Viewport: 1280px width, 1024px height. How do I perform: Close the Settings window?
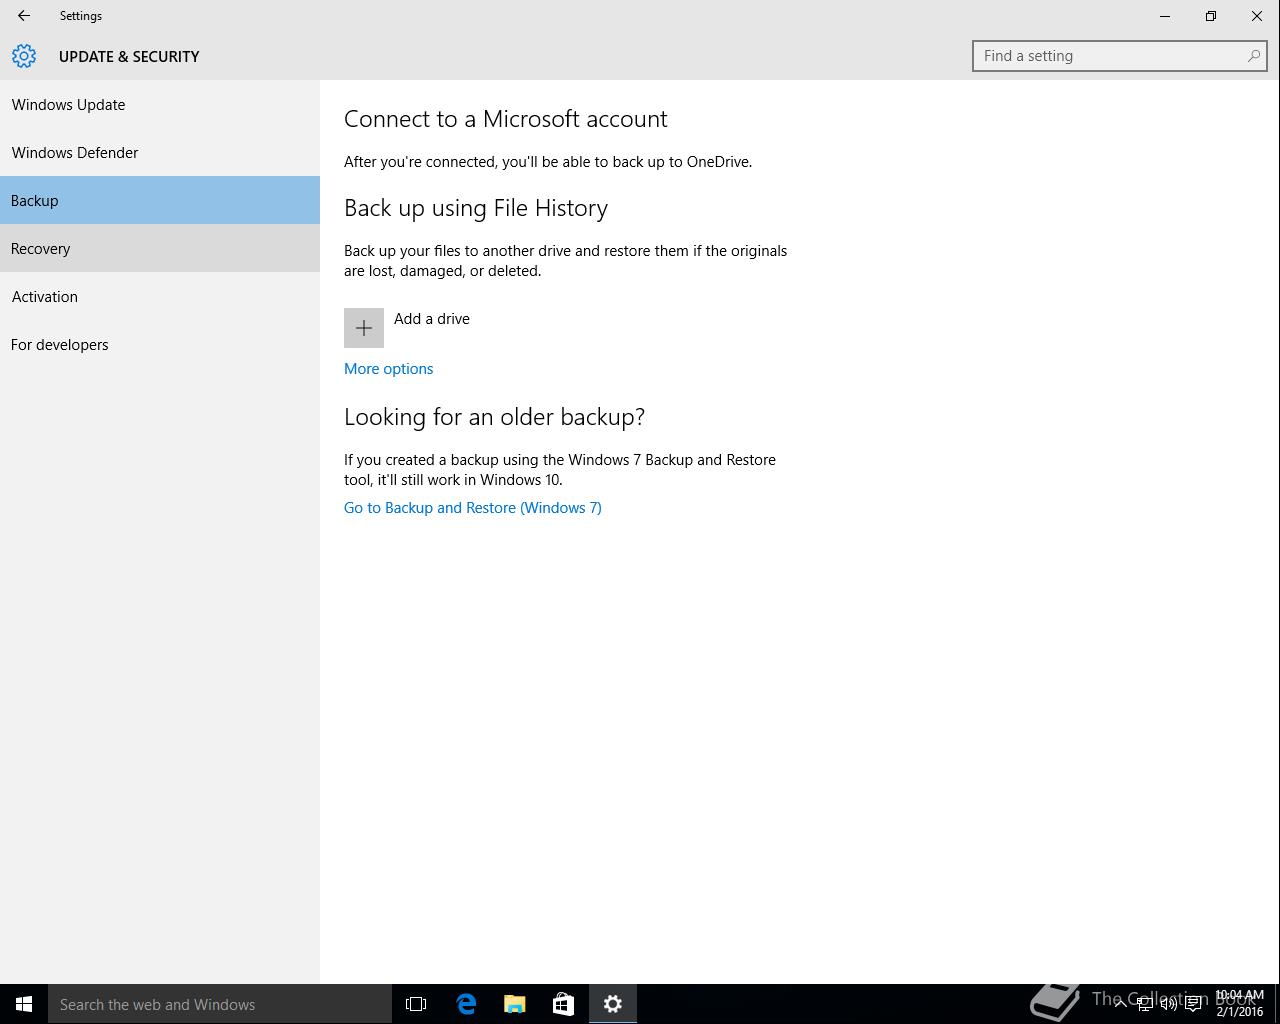1257,16
